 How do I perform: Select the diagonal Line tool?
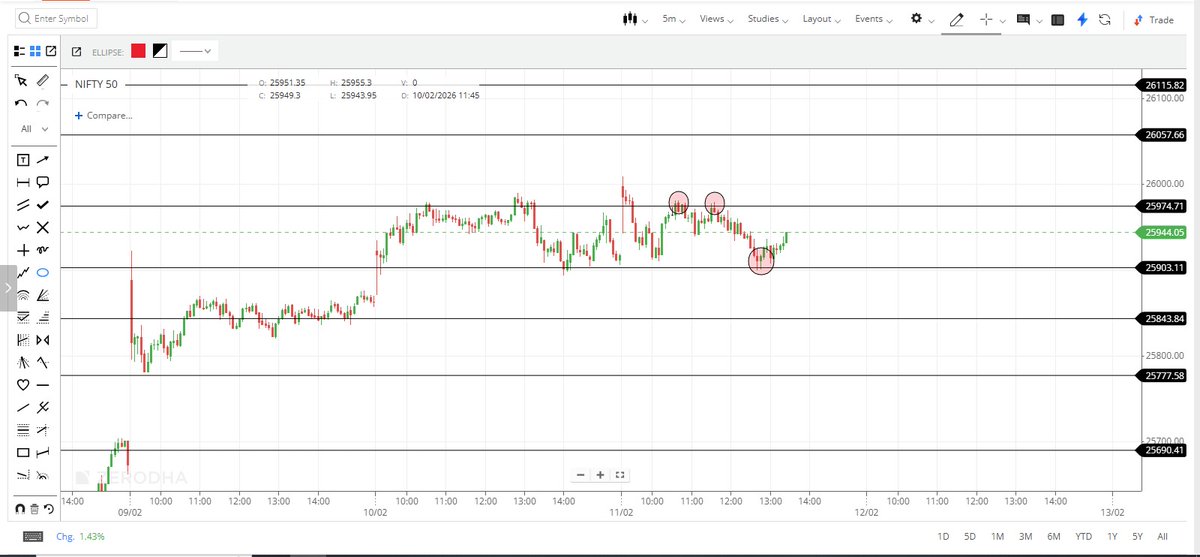pyautogui.click(x=24, y=408)
